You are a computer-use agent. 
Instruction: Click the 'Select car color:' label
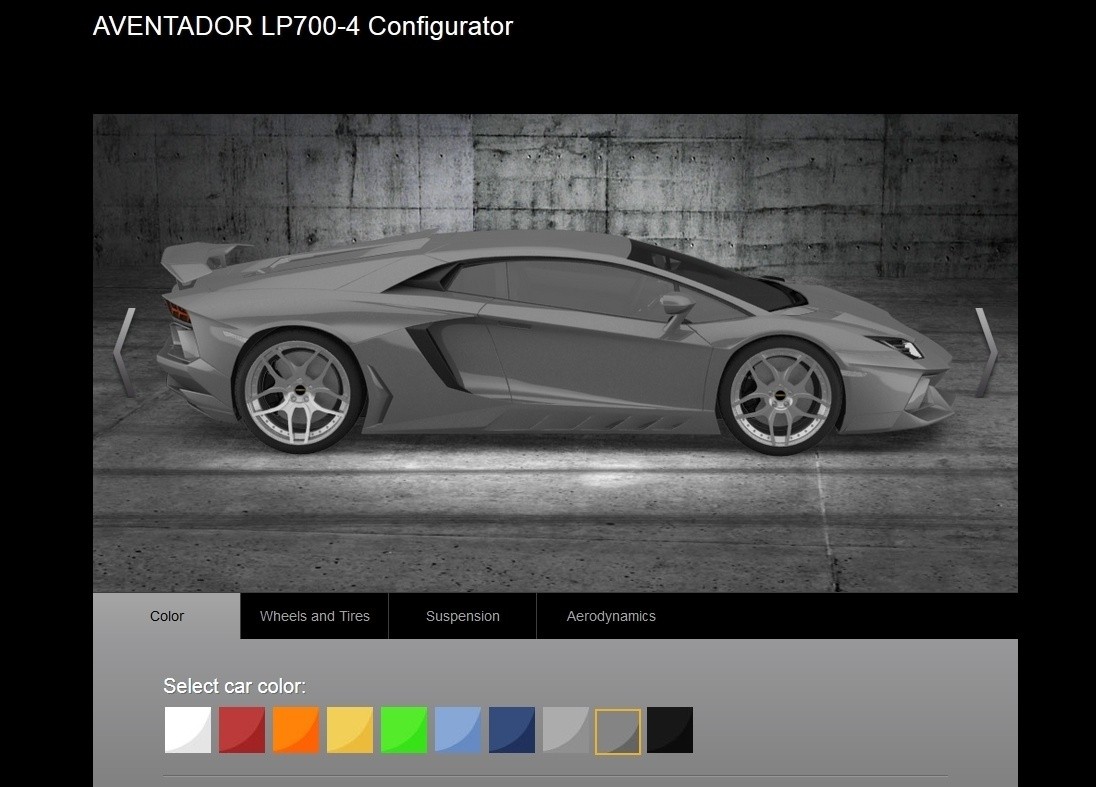[234, 686]
